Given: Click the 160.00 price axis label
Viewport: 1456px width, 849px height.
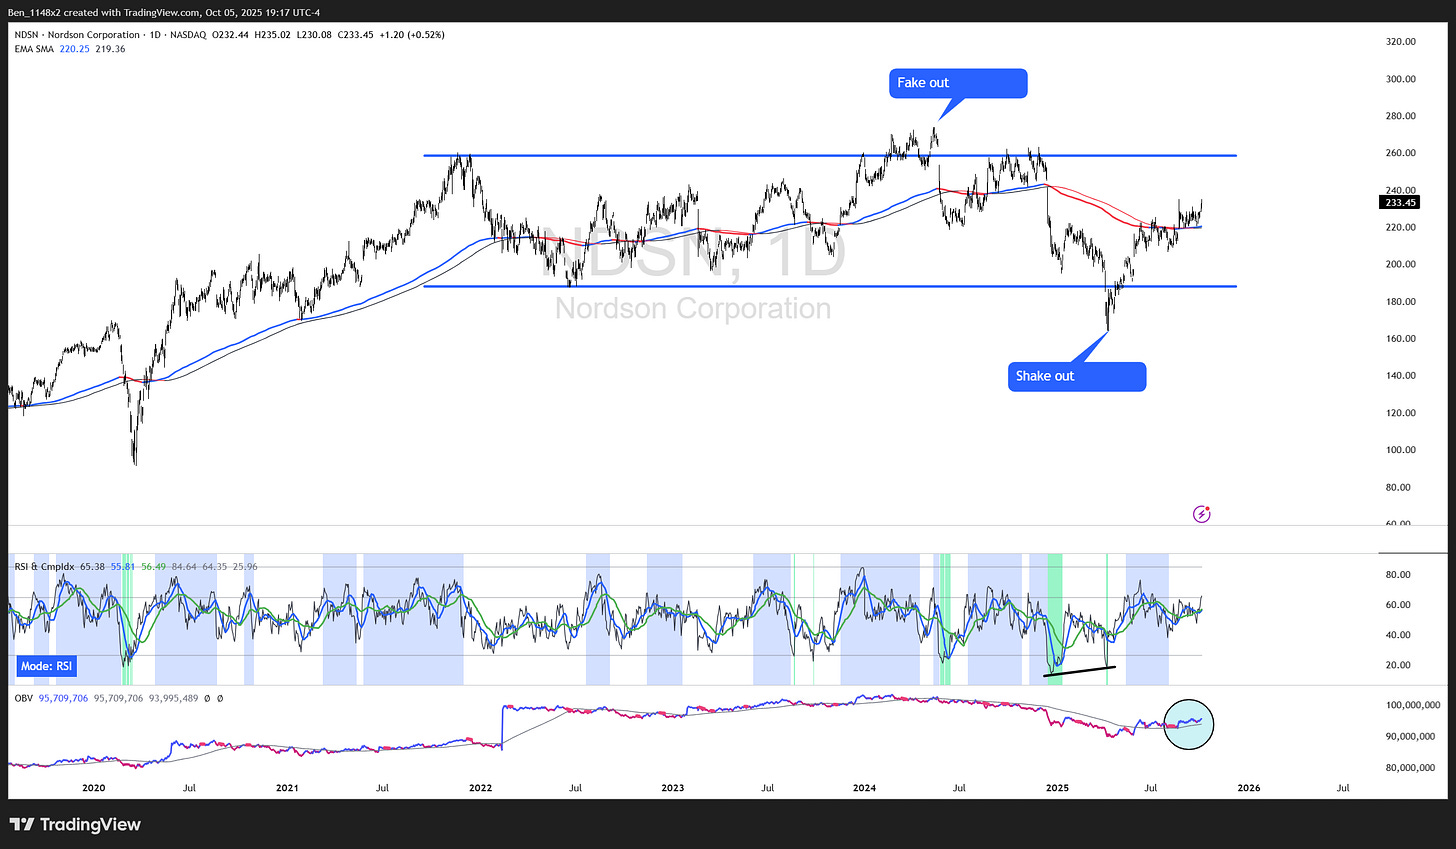Looking at the screenshot, I should [x=1401, y=338].
